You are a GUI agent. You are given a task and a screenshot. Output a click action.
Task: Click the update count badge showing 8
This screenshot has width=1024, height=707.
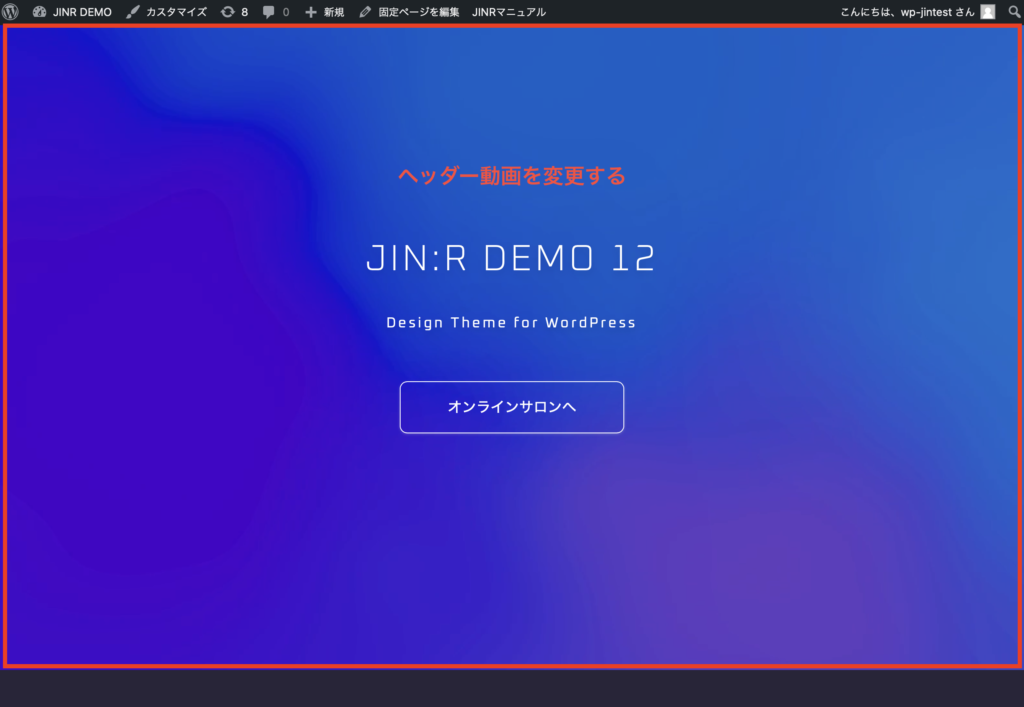[243, 12]
